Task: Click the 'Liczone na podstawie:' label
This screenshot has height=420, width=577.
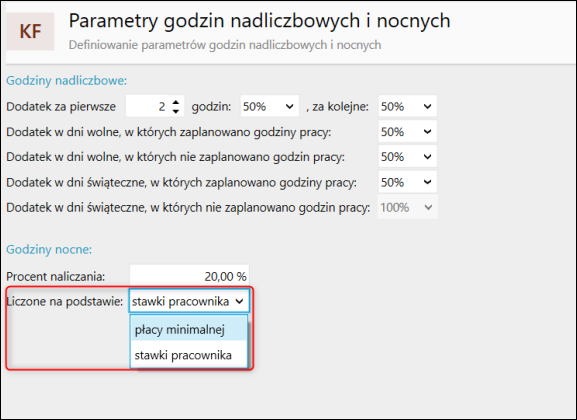Action: coord(65,301)
